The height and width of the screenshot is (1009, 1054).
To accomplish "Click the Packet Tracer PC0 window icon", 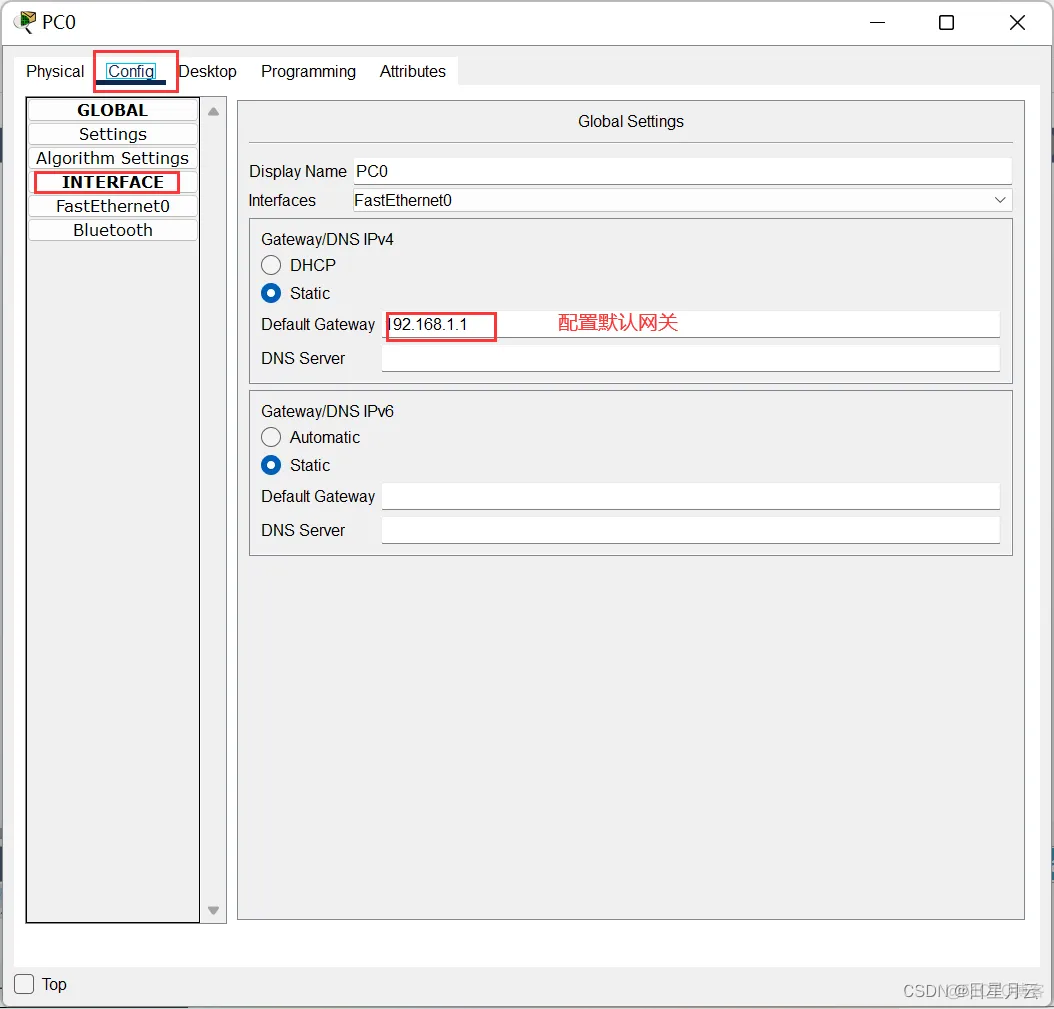I will click(x=25, y=22).
